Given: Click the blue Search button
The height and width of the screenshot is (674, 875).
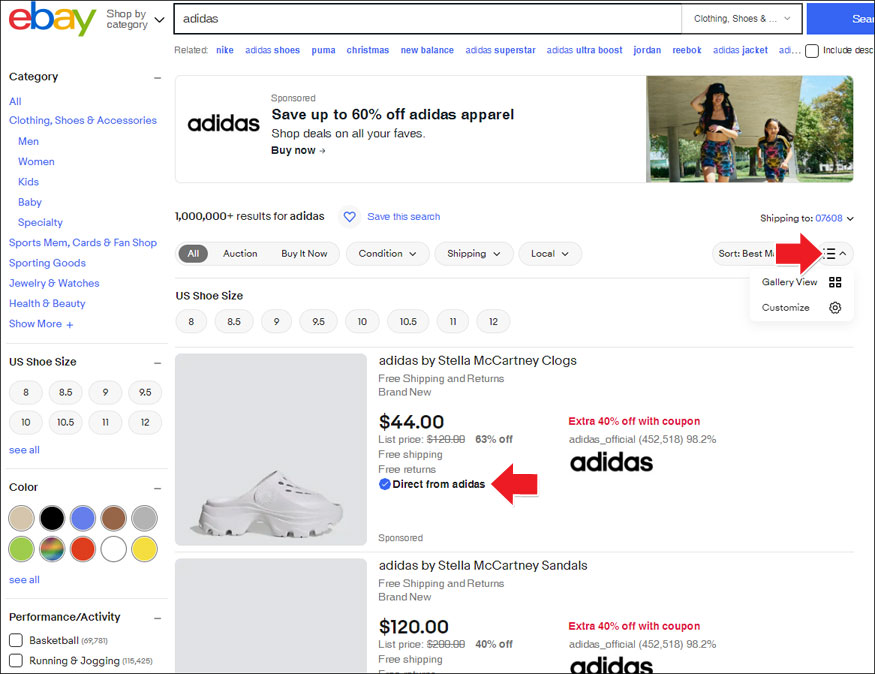Looking at the screenshot, I should [840, 18].
